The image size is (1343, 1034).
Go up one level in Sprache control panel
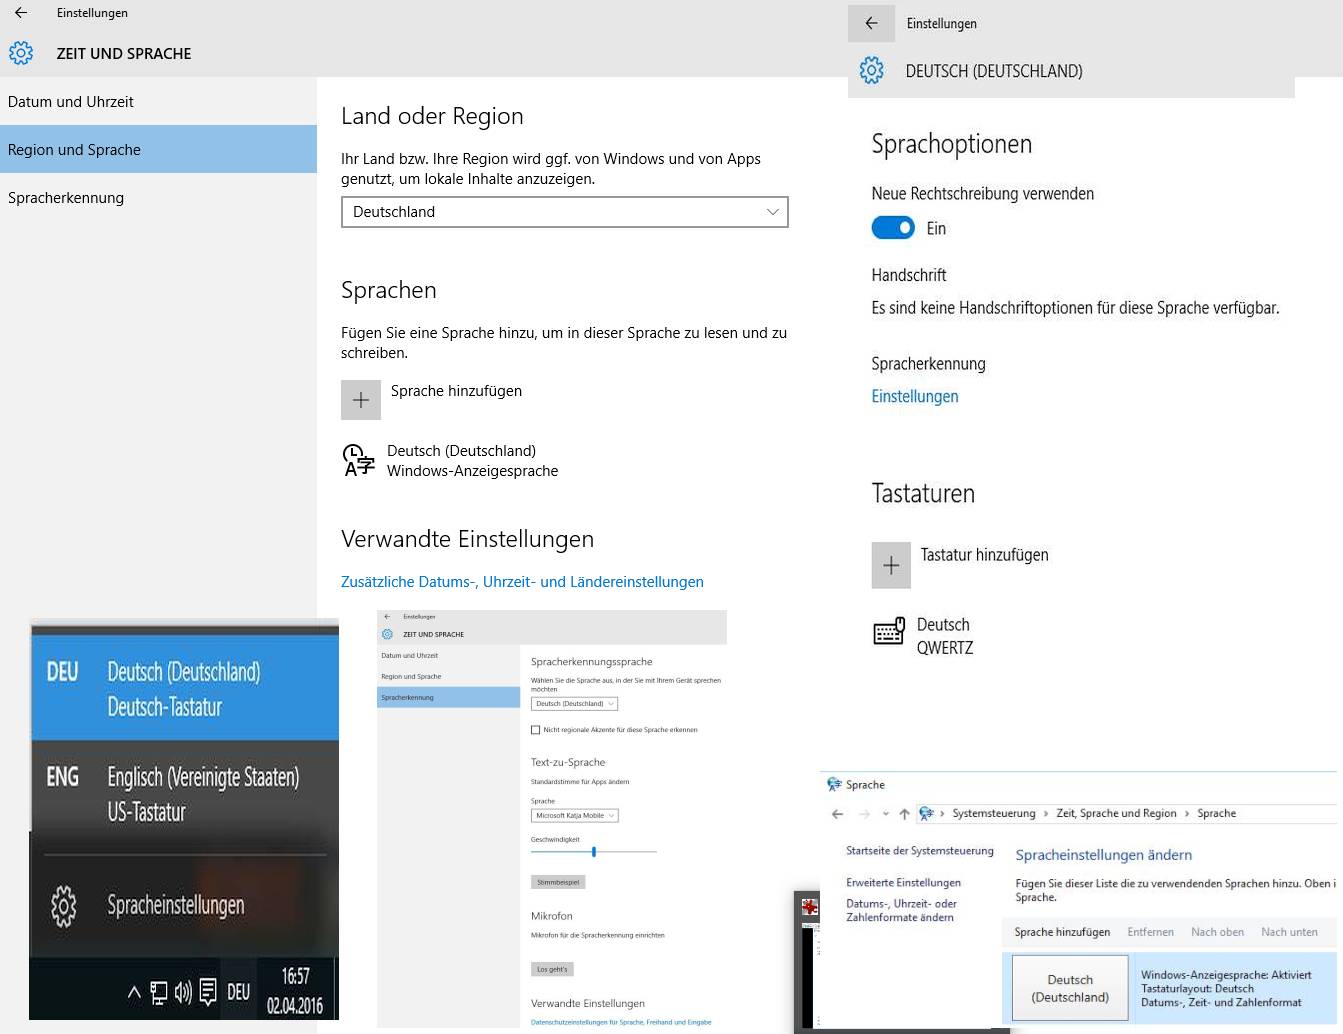[x=904, y=814]
